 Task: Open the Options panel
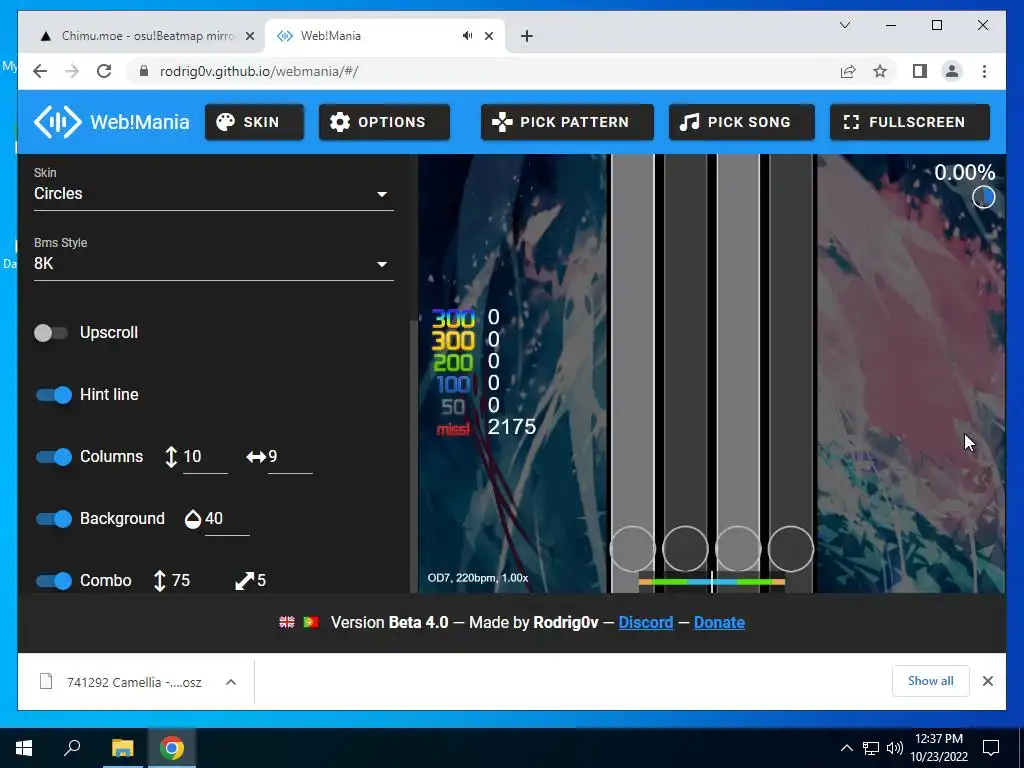tap(384, 122)
